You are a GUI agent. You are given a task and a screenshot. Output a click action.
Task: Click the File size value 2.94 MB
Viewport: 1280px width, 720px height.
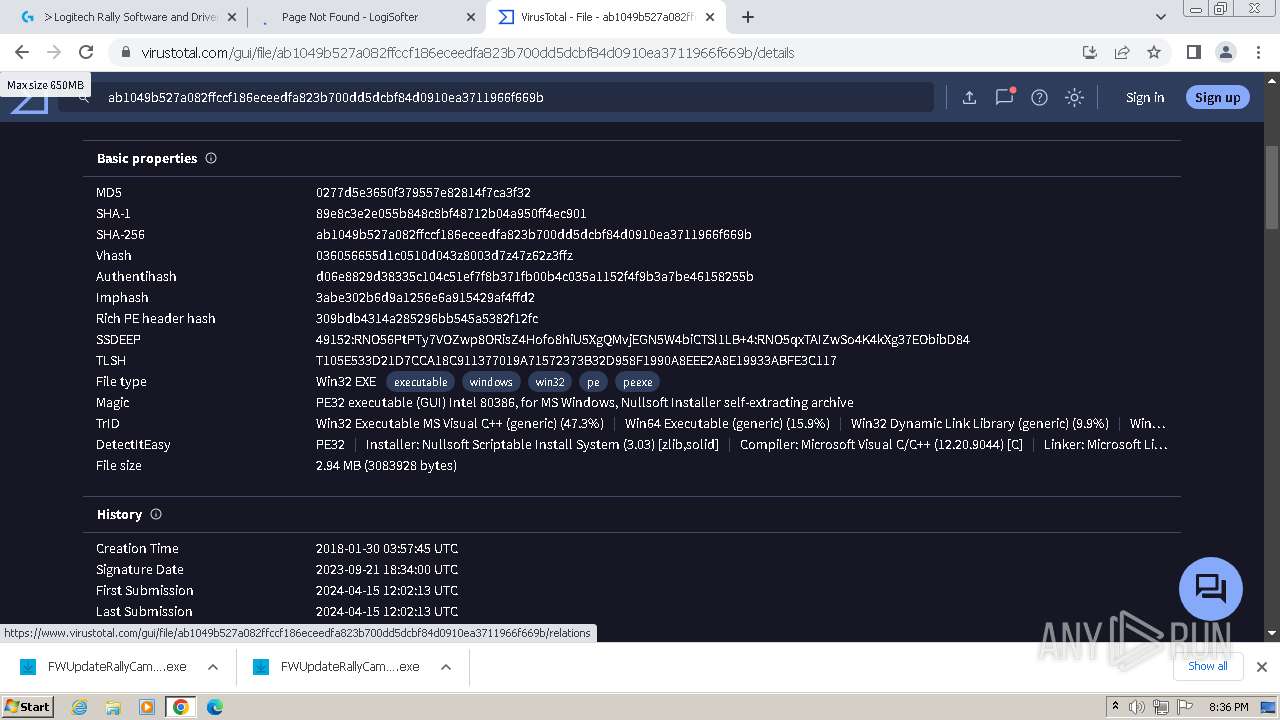pos(386,465)
